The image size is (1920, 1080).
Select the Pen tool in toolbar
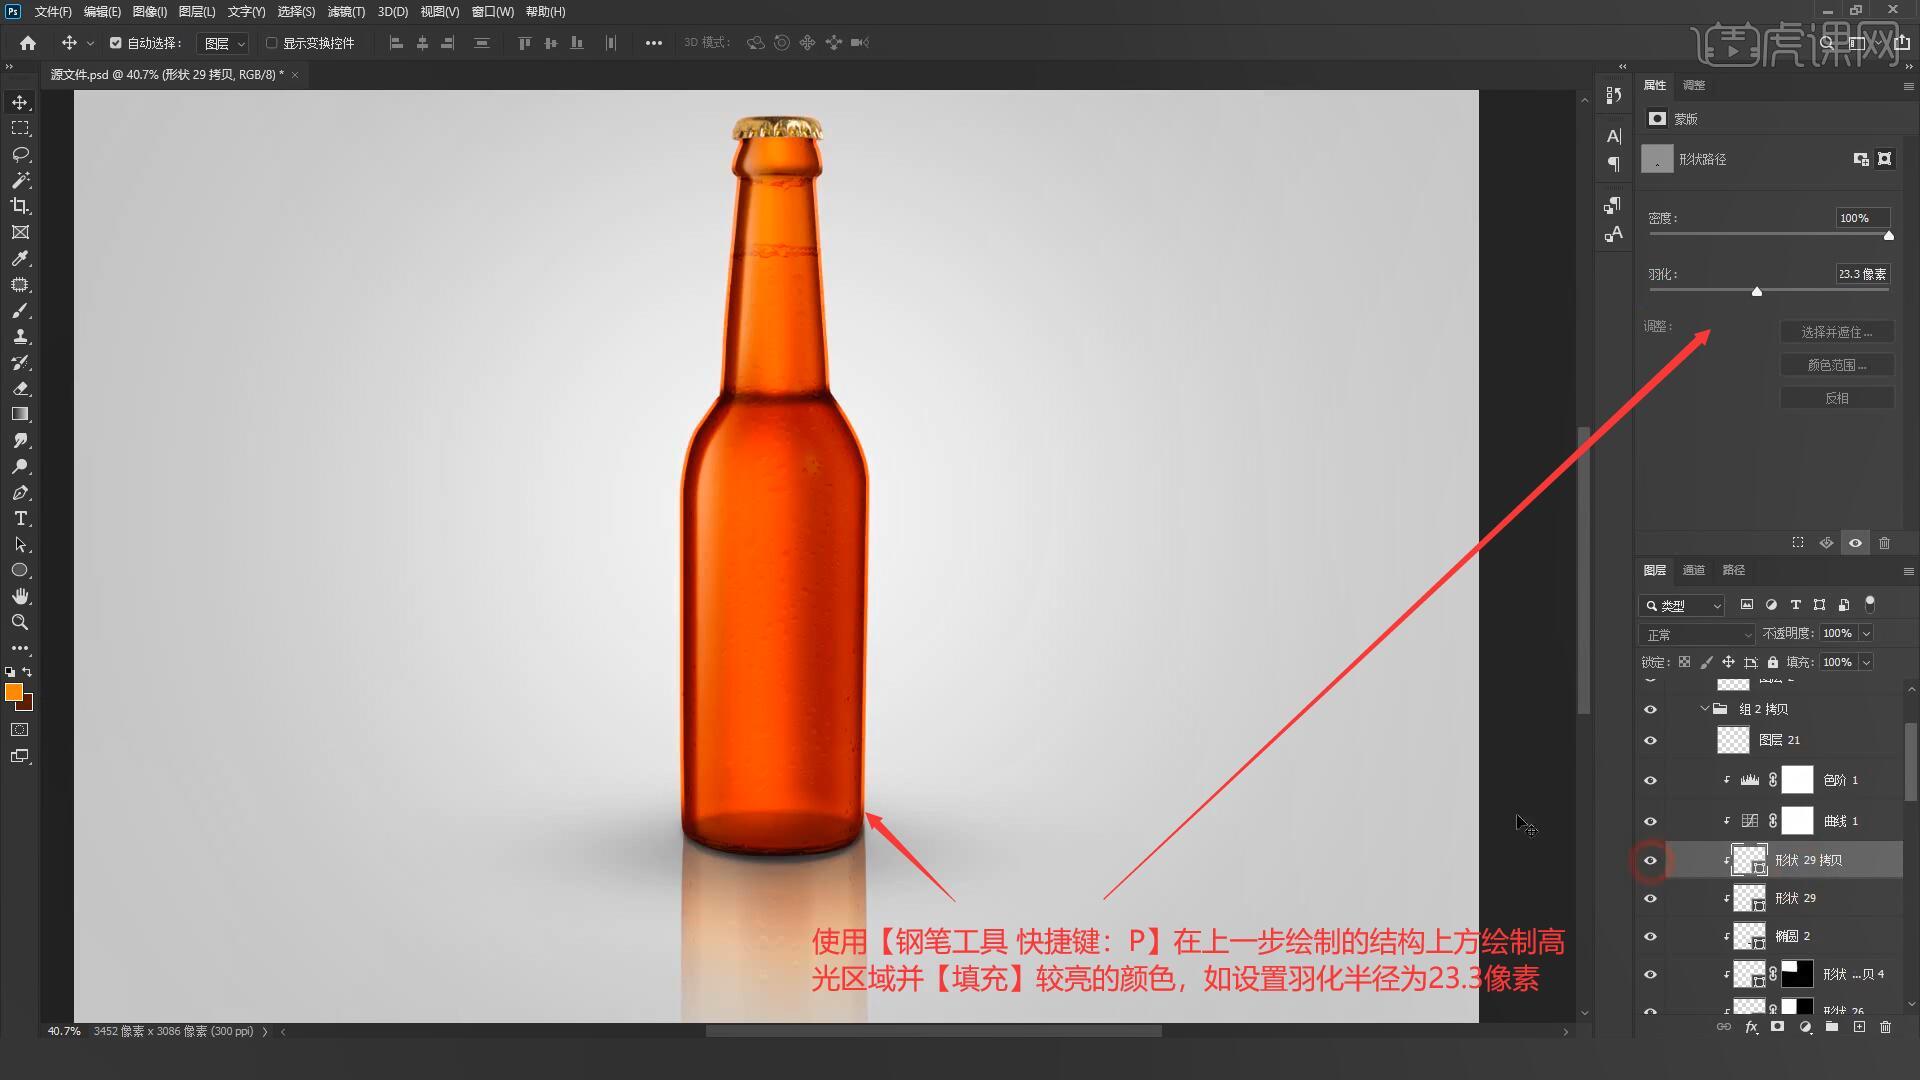20,493
